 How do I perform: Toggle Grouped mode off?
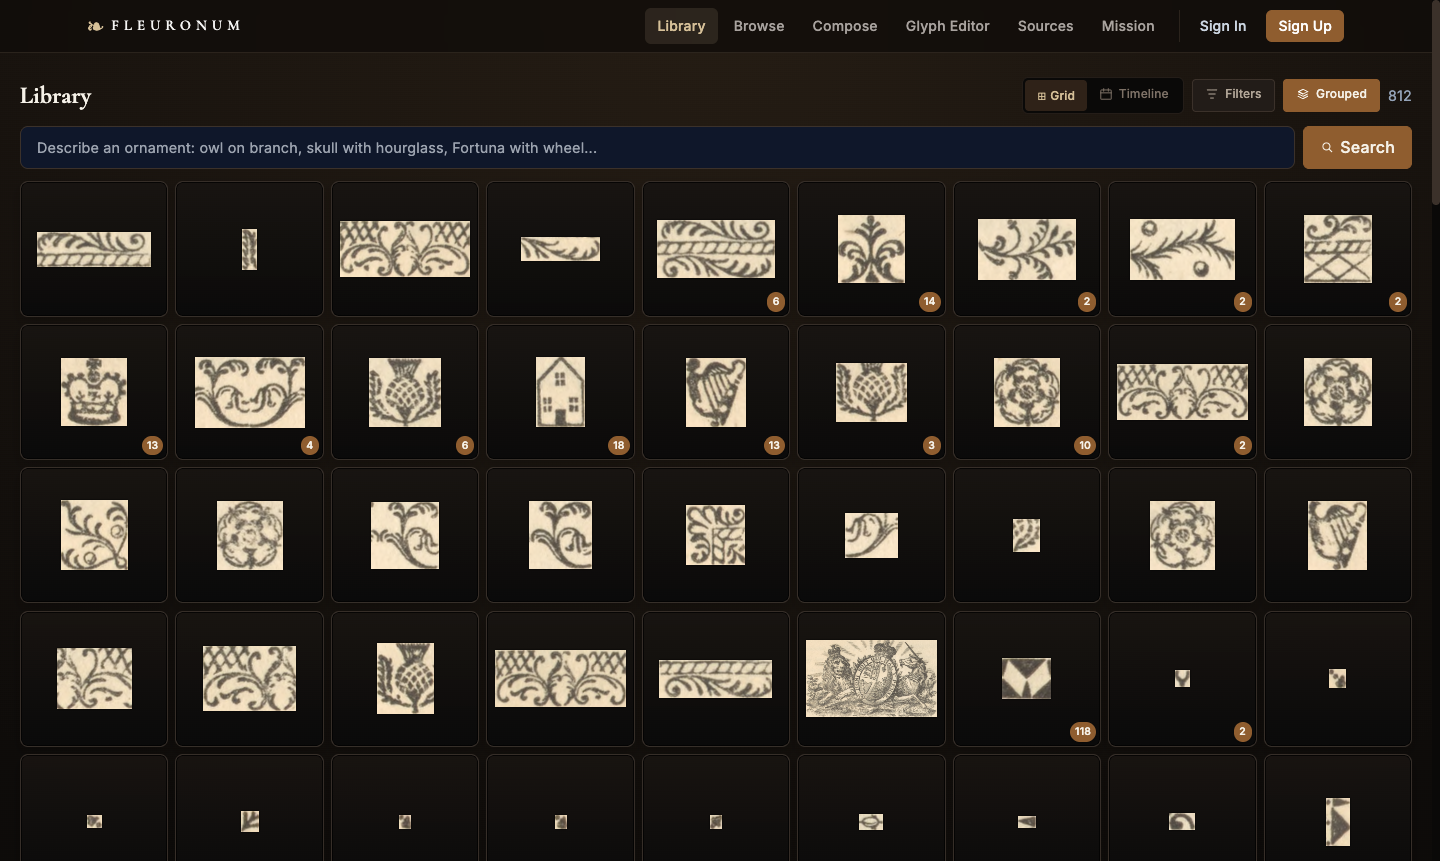tap(1331, 94)
